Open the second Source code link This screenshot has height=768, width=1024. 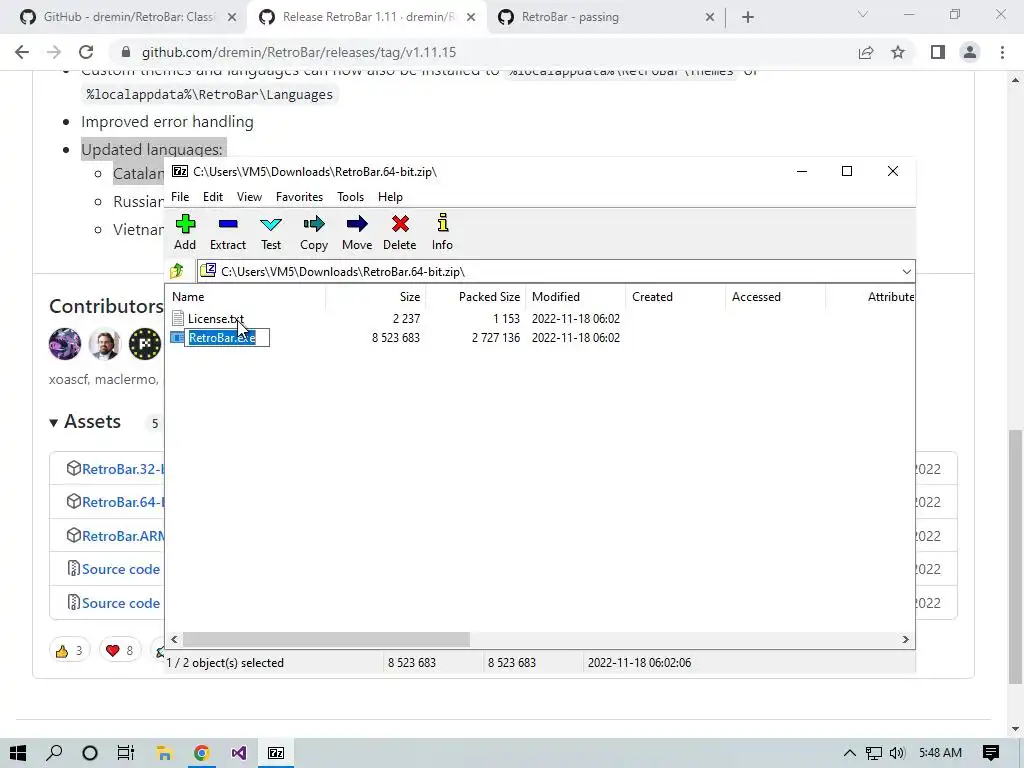(121, 603)
